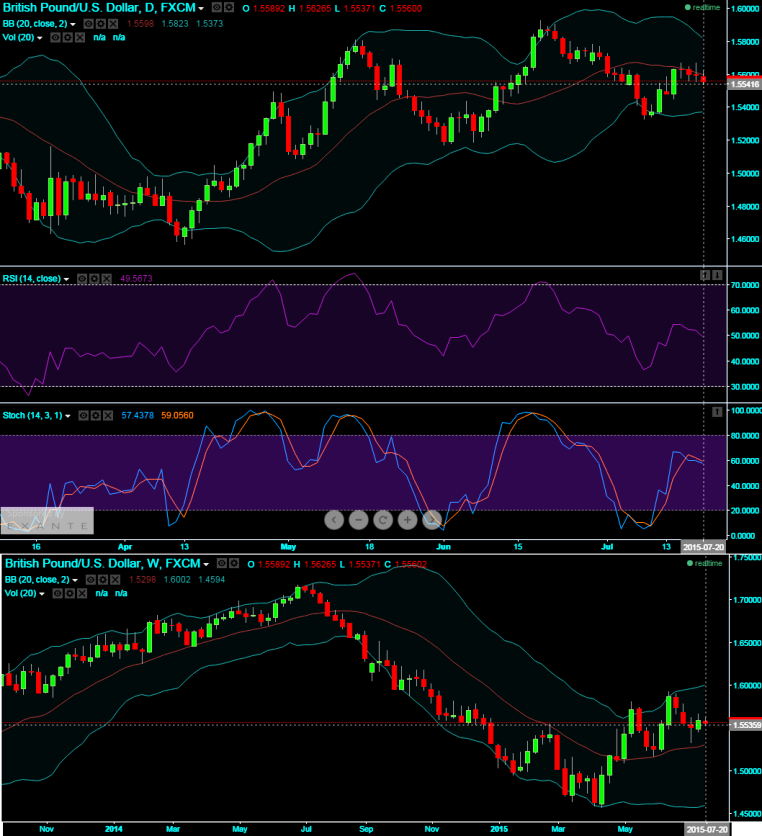Image resolution: width=762 pixels, height=836 pixels.
Task: Open settings gear for daily GBP/USD chart title
Action: pyautogui.click(x=229, y=7)
